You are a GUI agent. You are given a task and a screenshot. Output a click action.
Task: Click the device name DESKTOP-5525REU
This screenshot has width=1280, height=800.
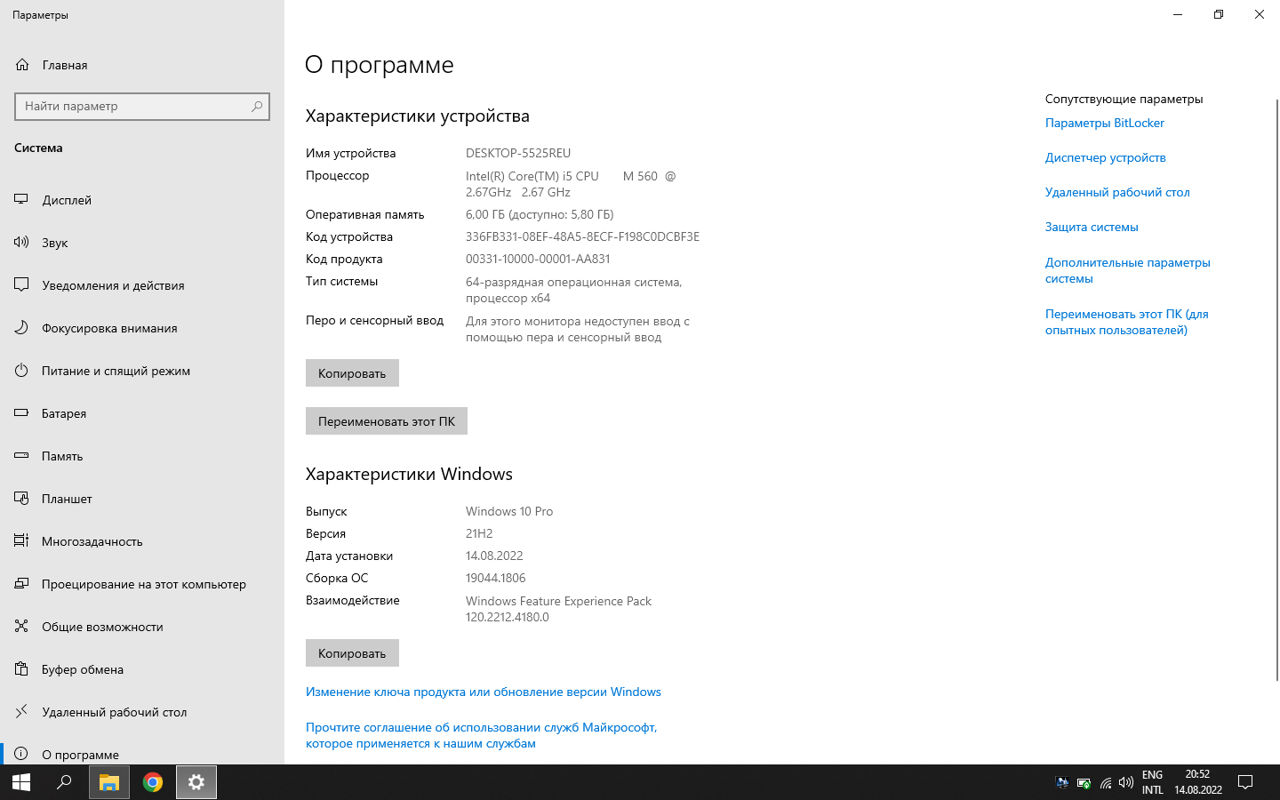click(x=518, y=153)
